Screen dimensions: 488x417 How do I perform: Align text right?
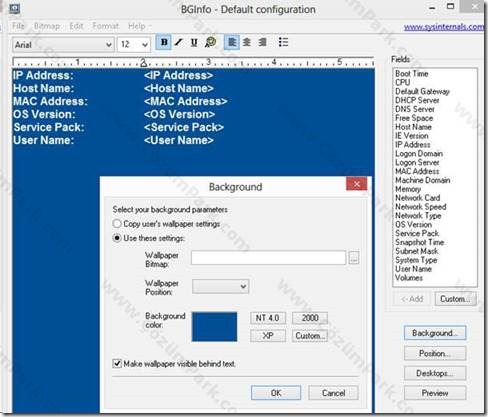tap(262, 42)
